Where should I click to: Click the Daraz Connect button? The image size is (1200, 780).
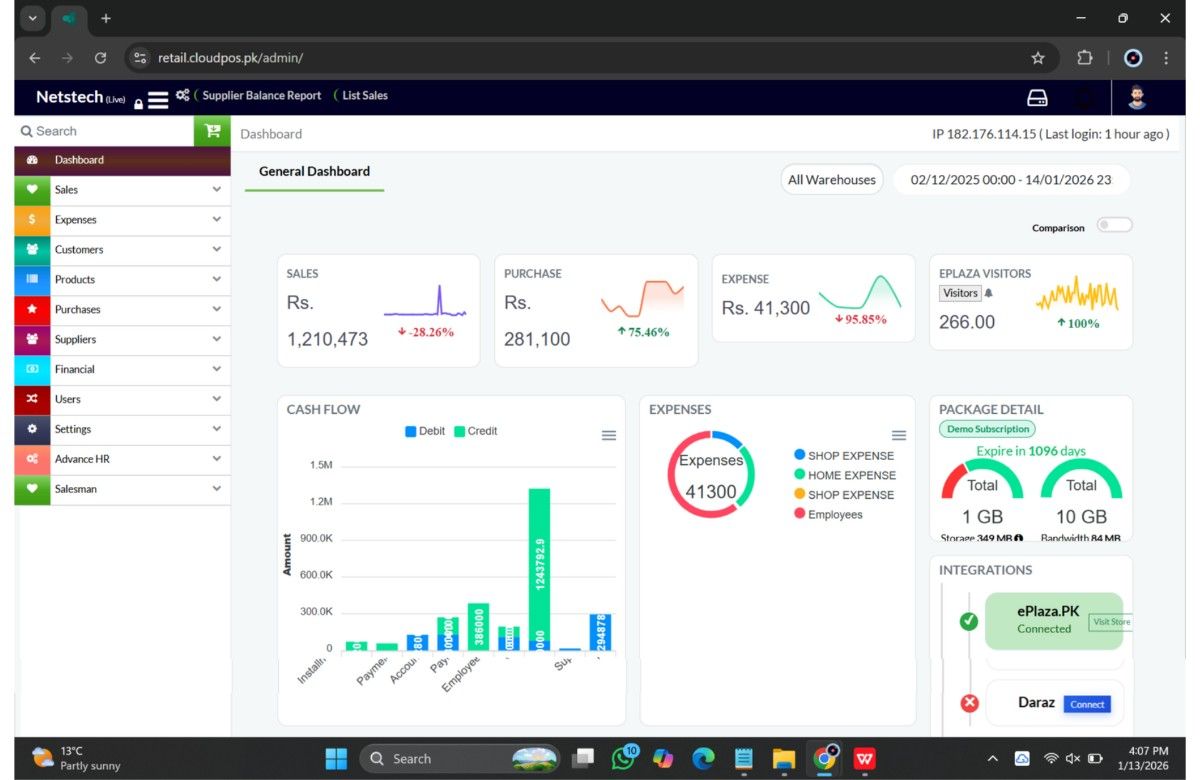click(x=1087, y=704)
